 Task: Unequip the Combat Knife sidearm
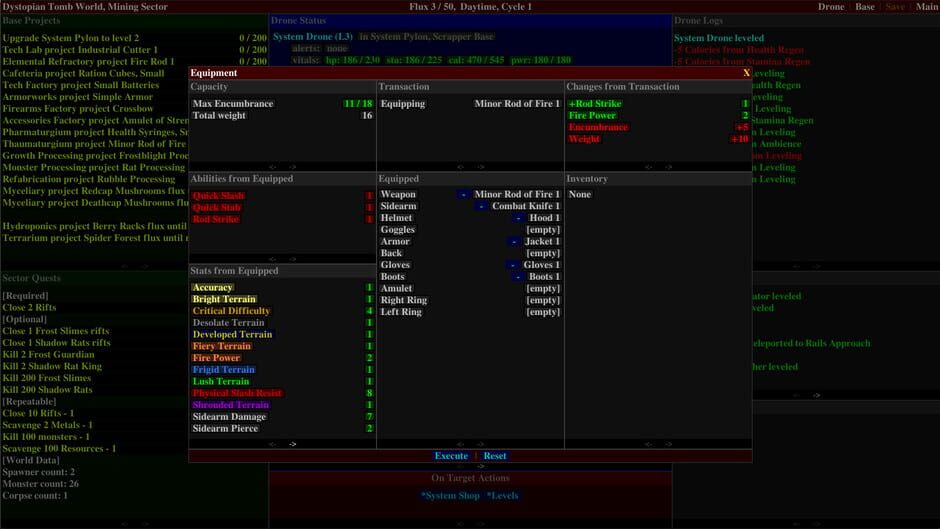[481, 206]
